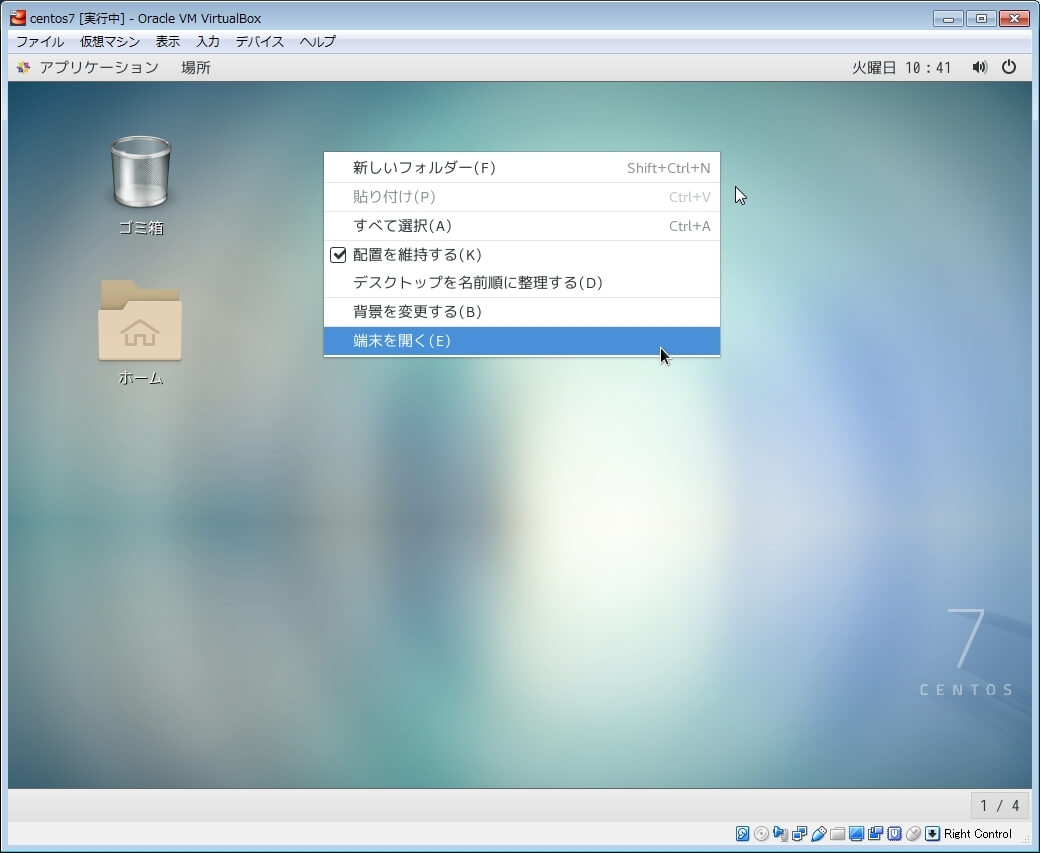Click the network adapter status icon
The width and height of the screenshot is (1040, 853).
(799, 833)
